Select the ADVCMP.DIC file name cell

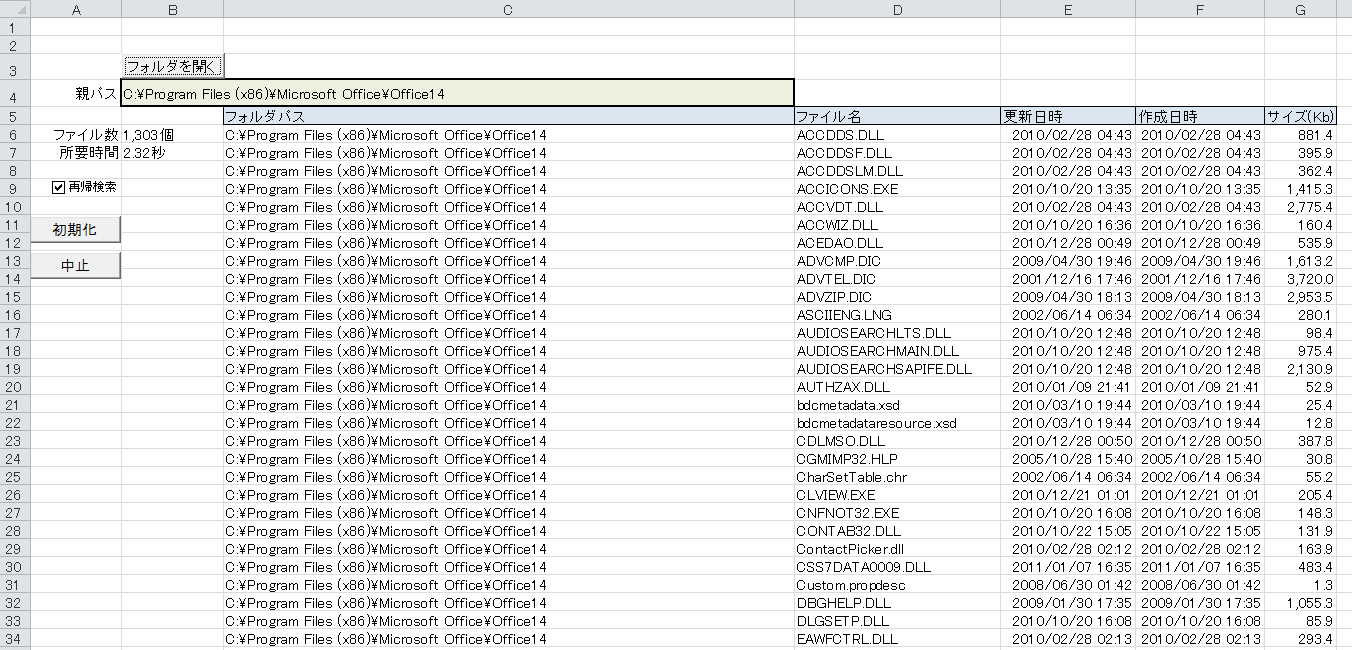[897, 260]
